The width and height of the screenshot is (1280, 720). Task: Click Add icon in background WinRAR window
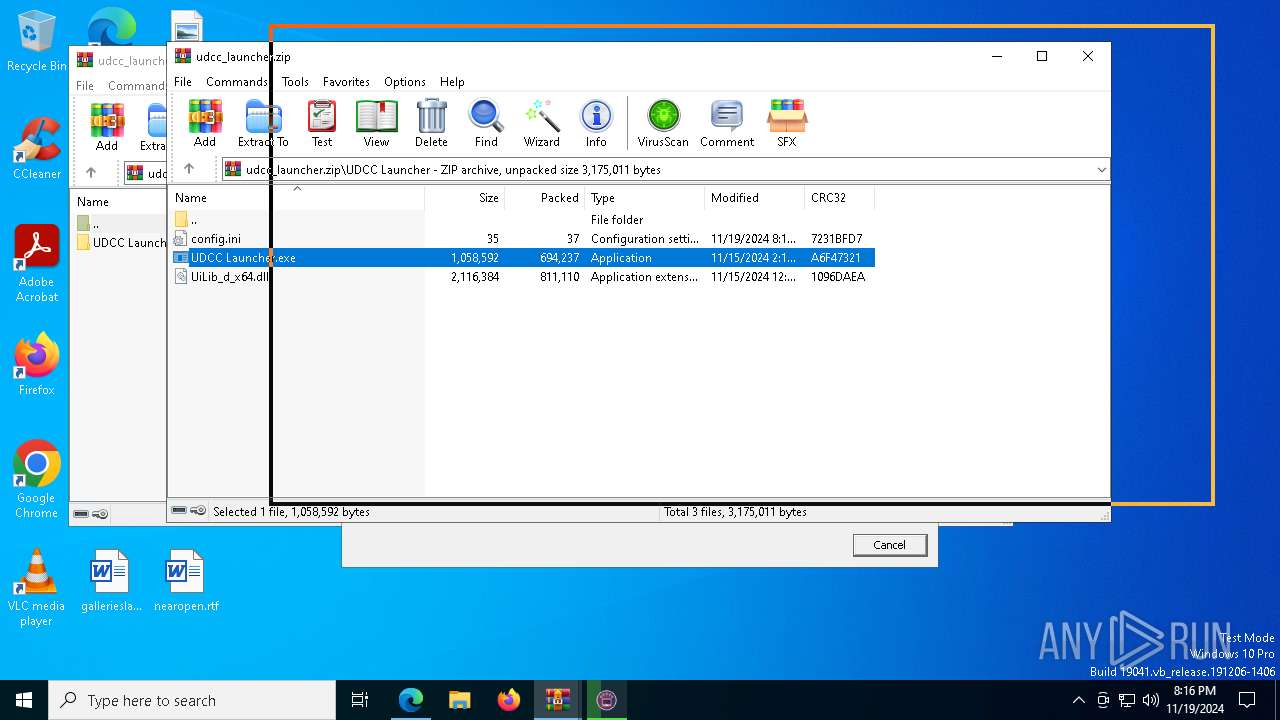click(x=107, y=127)
